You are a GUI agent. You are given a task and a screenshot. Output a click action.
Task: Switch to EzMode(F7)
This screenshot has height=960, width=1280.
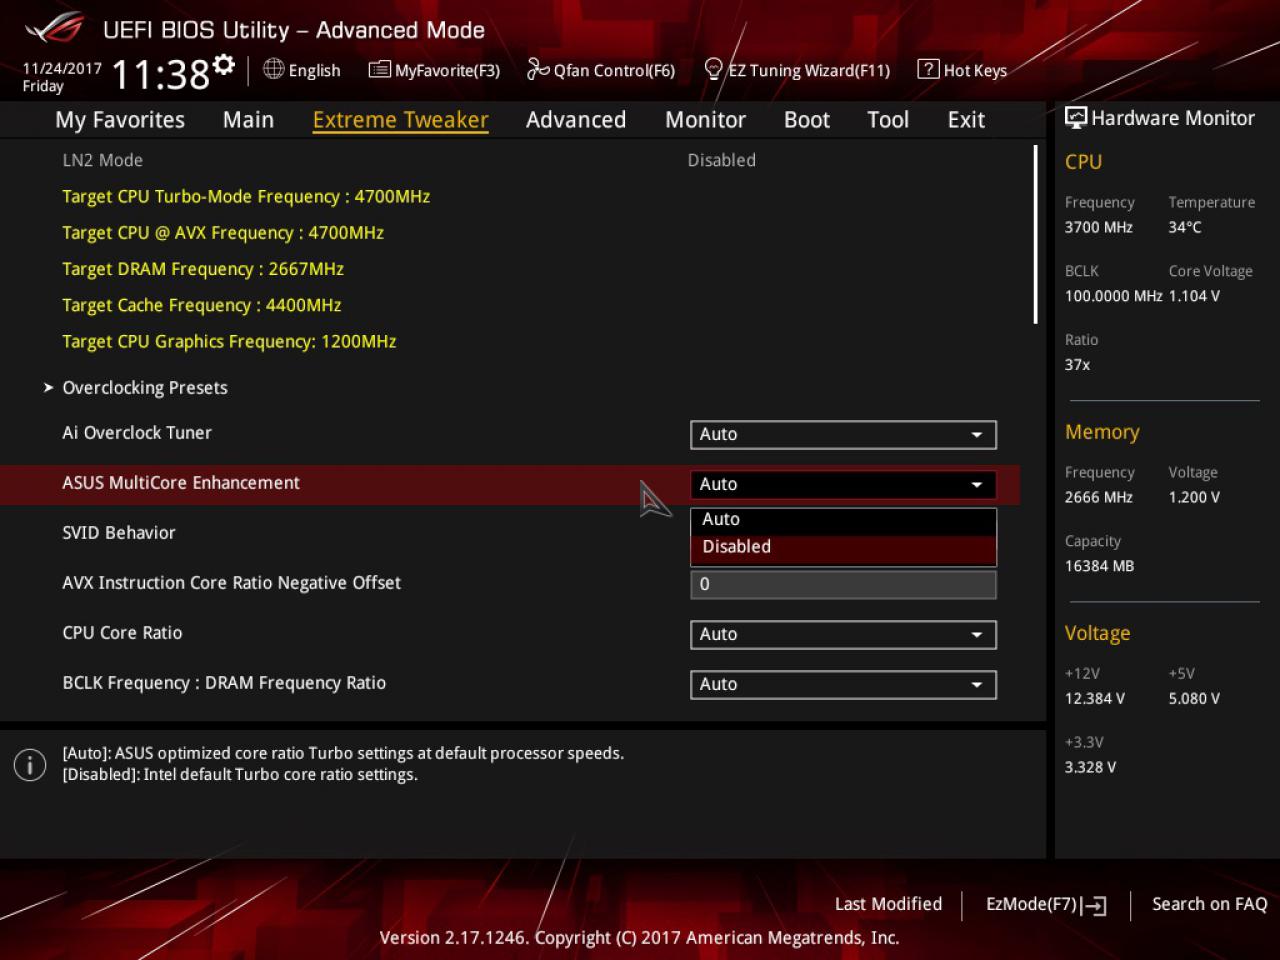coord(1046,904)
